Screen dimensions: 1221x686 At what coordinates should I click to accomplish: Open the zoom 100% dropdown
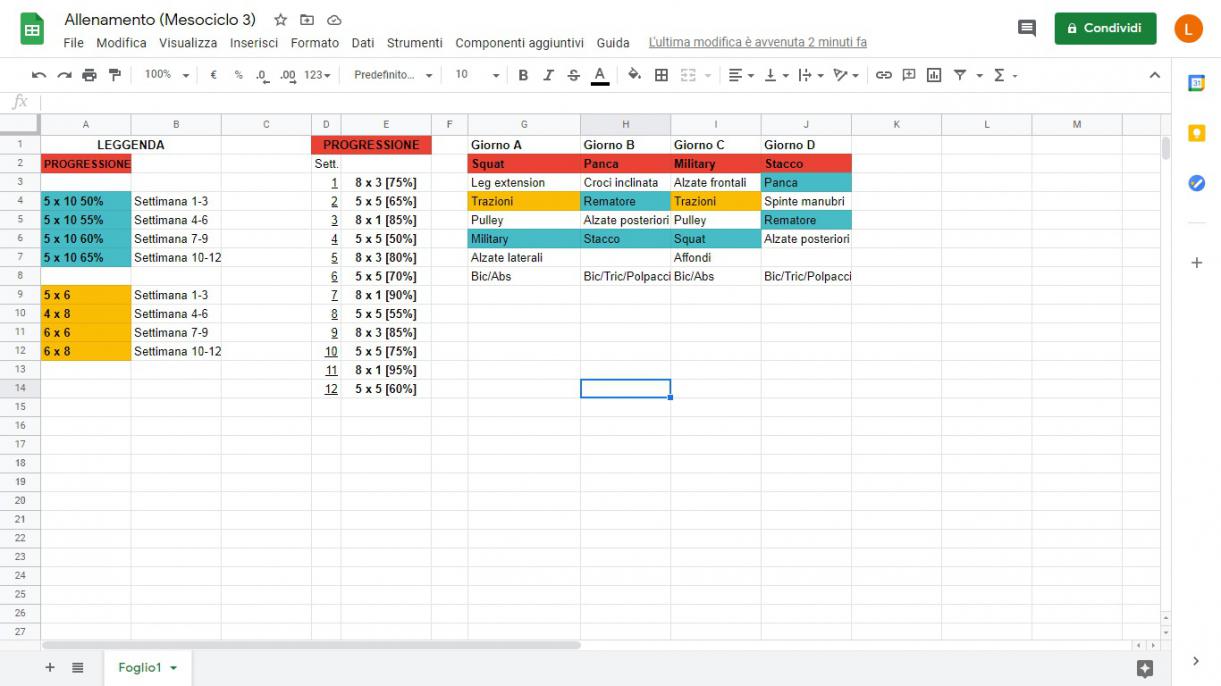pos(166,75)
